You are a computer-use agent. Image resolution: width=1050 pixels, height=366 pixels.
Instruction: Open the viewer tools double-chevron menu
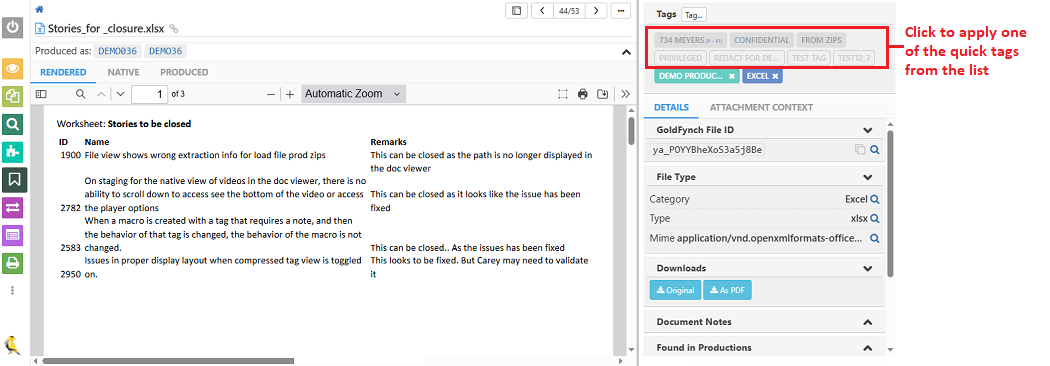pyautogui.click(x=625, y=94)
